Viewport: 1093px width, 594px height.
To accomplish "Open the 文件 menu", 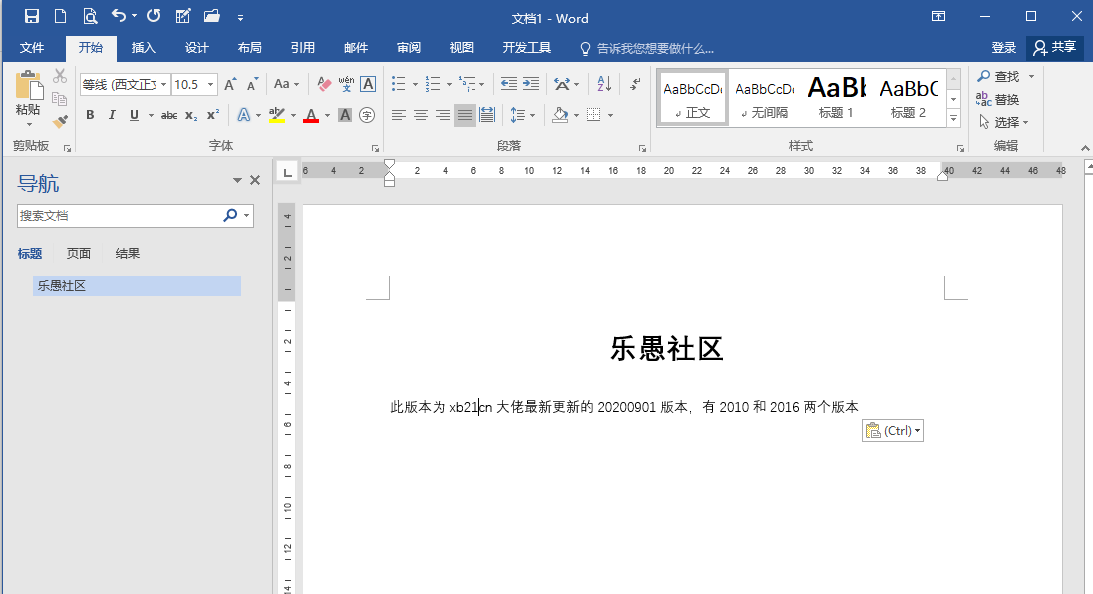I will tap(31, 47).
